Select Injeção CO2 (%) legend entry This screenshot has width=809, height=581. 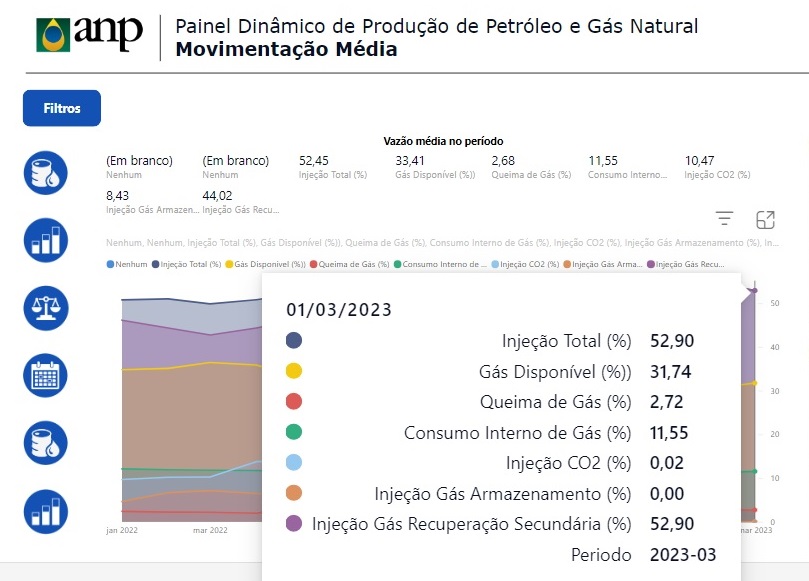click(x=525, y=264)
